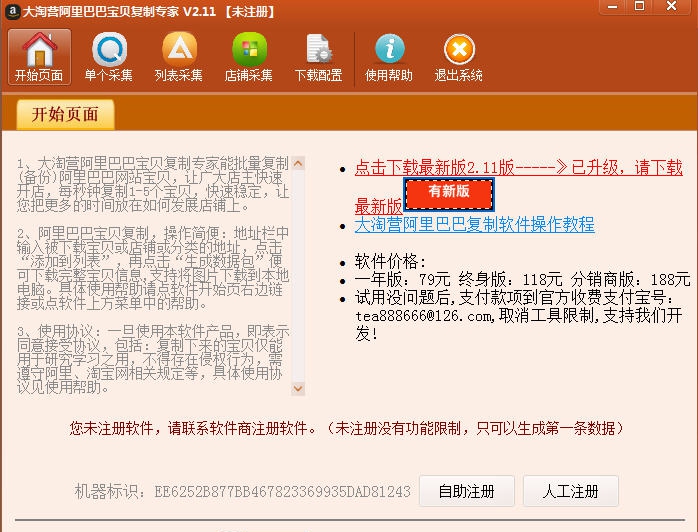Click the machine ID value EE6252B877BB...
This screenshot has height=532, width=698.
click(282, 491)
